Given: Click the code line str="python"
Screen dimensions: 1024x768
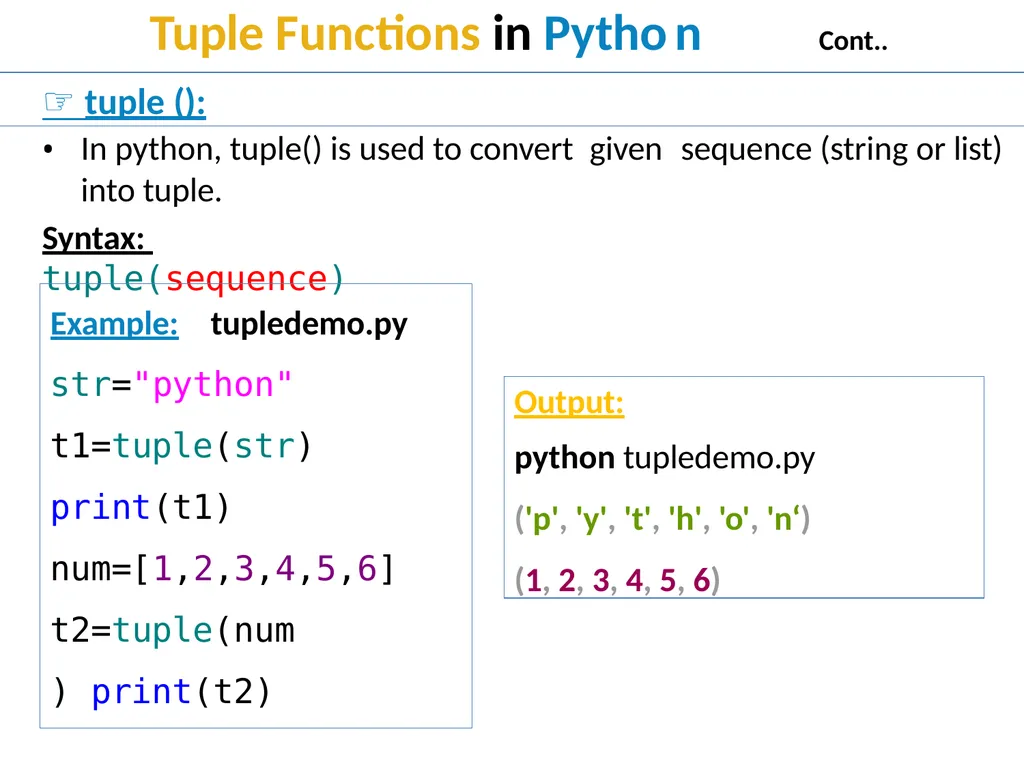Looking at the screenshot, I should coord(171,385).
